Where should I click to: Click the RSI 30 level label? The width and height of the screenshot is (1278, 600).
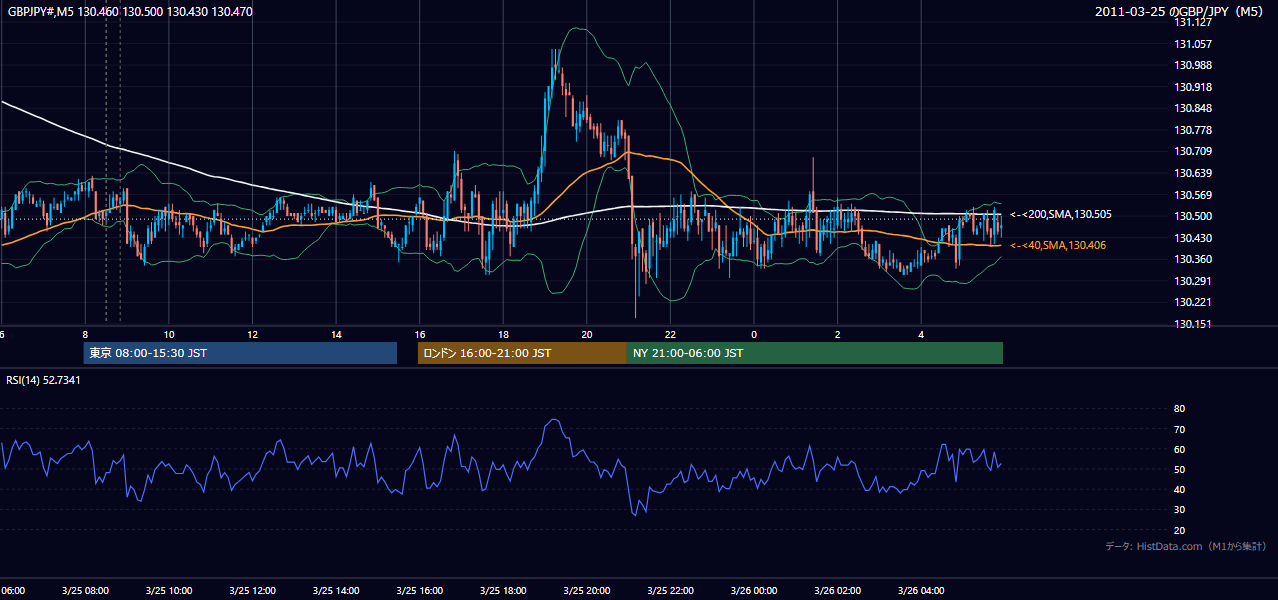(1179, 510)
